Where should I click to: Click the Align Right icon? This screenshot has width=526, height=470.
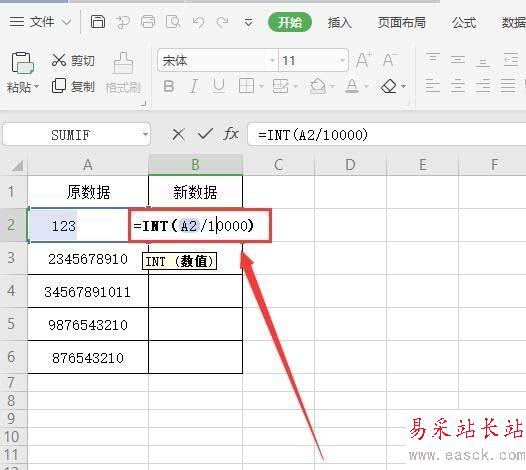point(483,86)
